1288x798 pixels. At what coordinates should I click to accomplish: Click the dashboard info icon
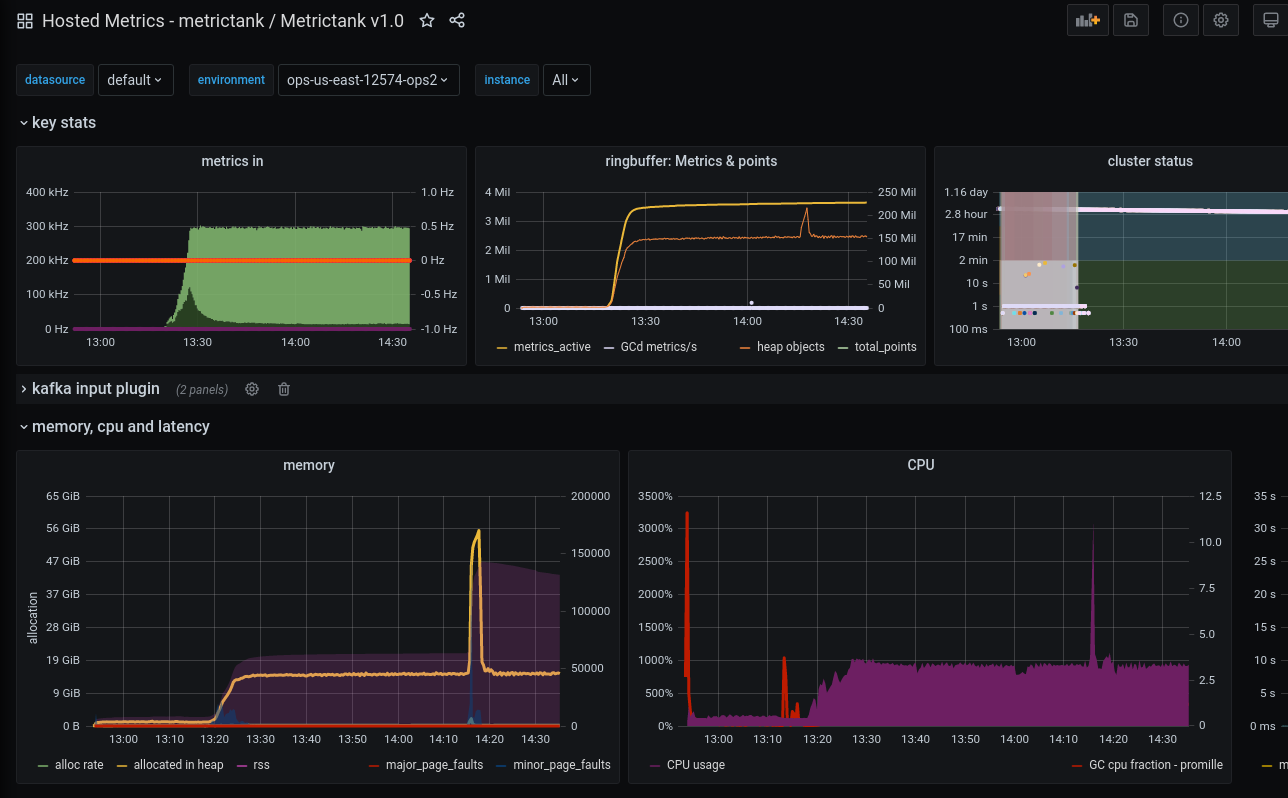(1180, 19)
